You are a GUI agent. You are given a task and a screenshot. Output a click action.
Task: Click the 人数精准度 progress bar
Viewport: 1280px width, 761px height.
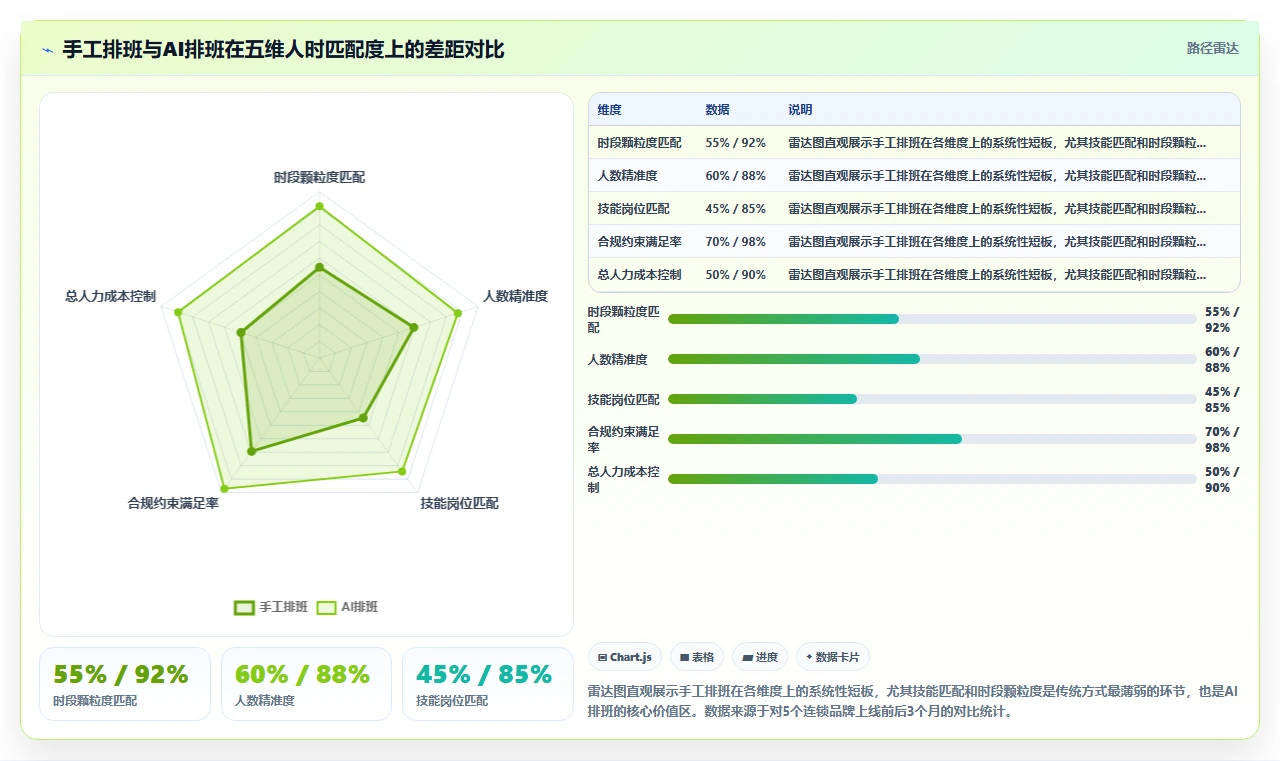(x=932, y=359)
